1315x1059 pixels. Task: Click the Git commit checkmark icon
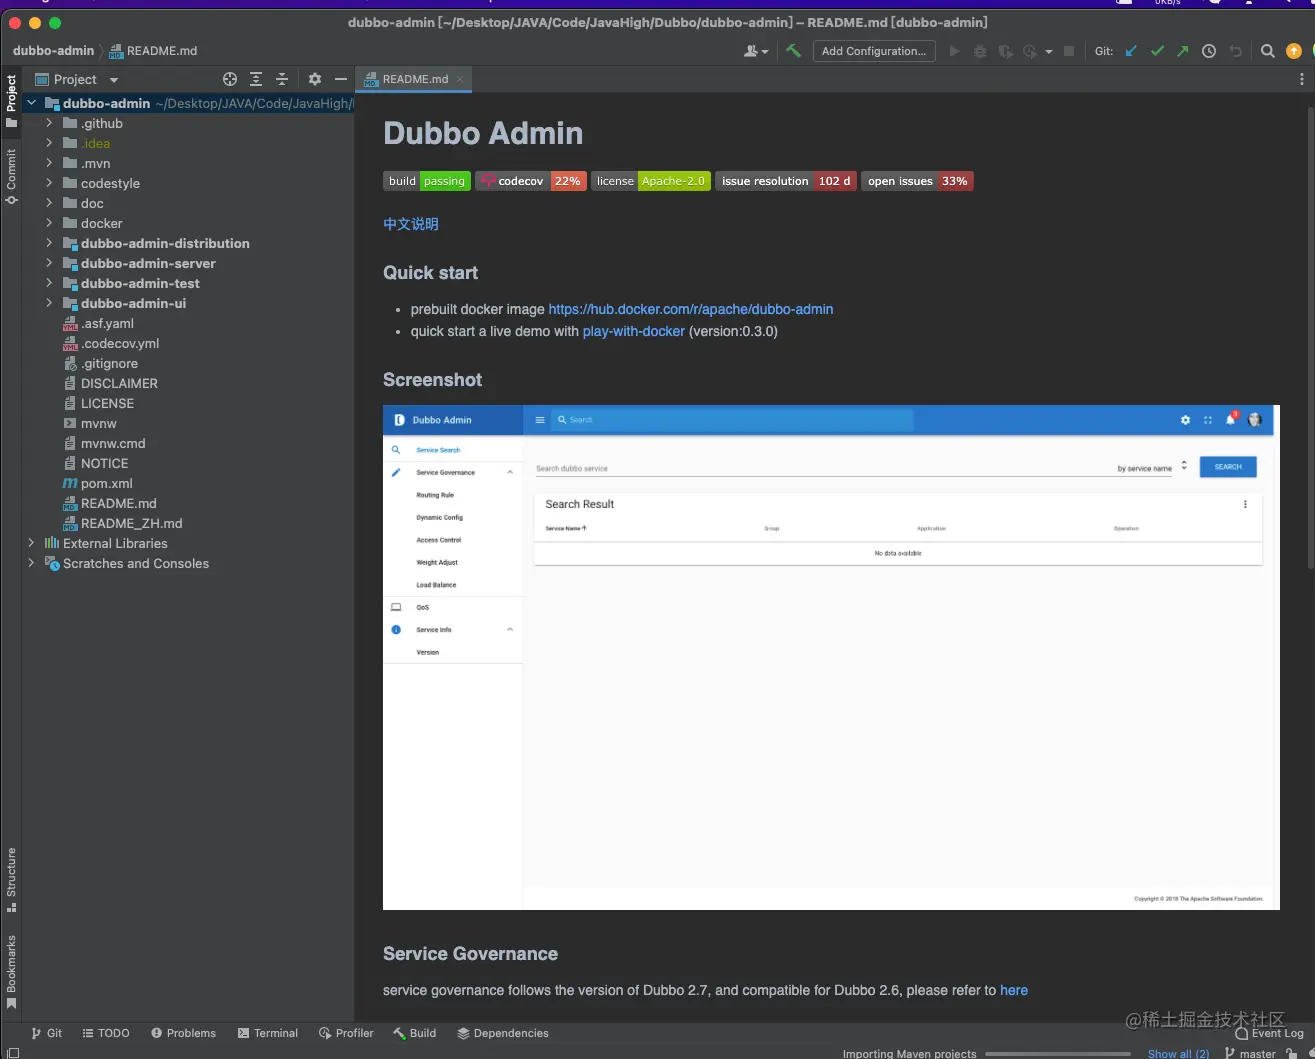pos(1157,51)
